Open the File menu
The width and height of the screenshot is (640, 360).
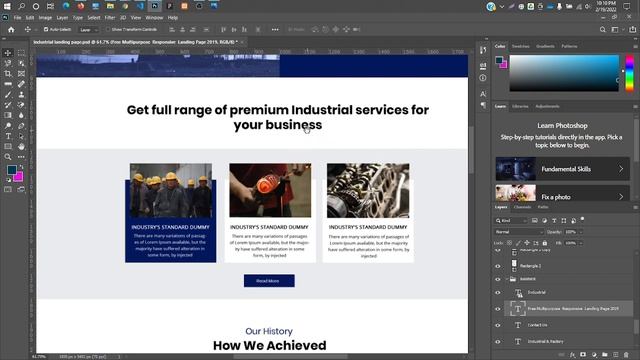[17, 18]
